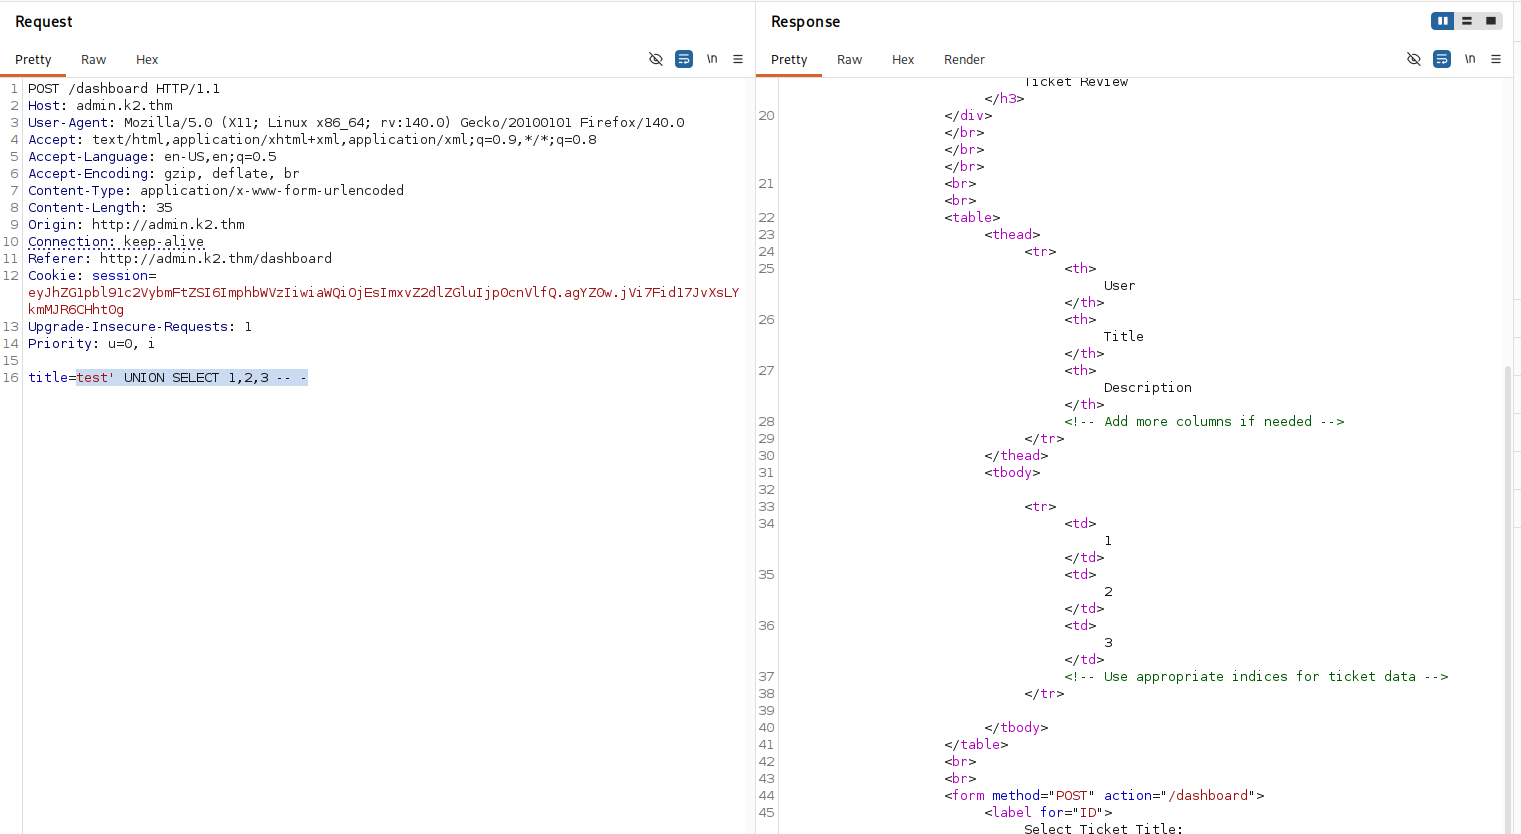Click response line number 33

coord(767,506)
